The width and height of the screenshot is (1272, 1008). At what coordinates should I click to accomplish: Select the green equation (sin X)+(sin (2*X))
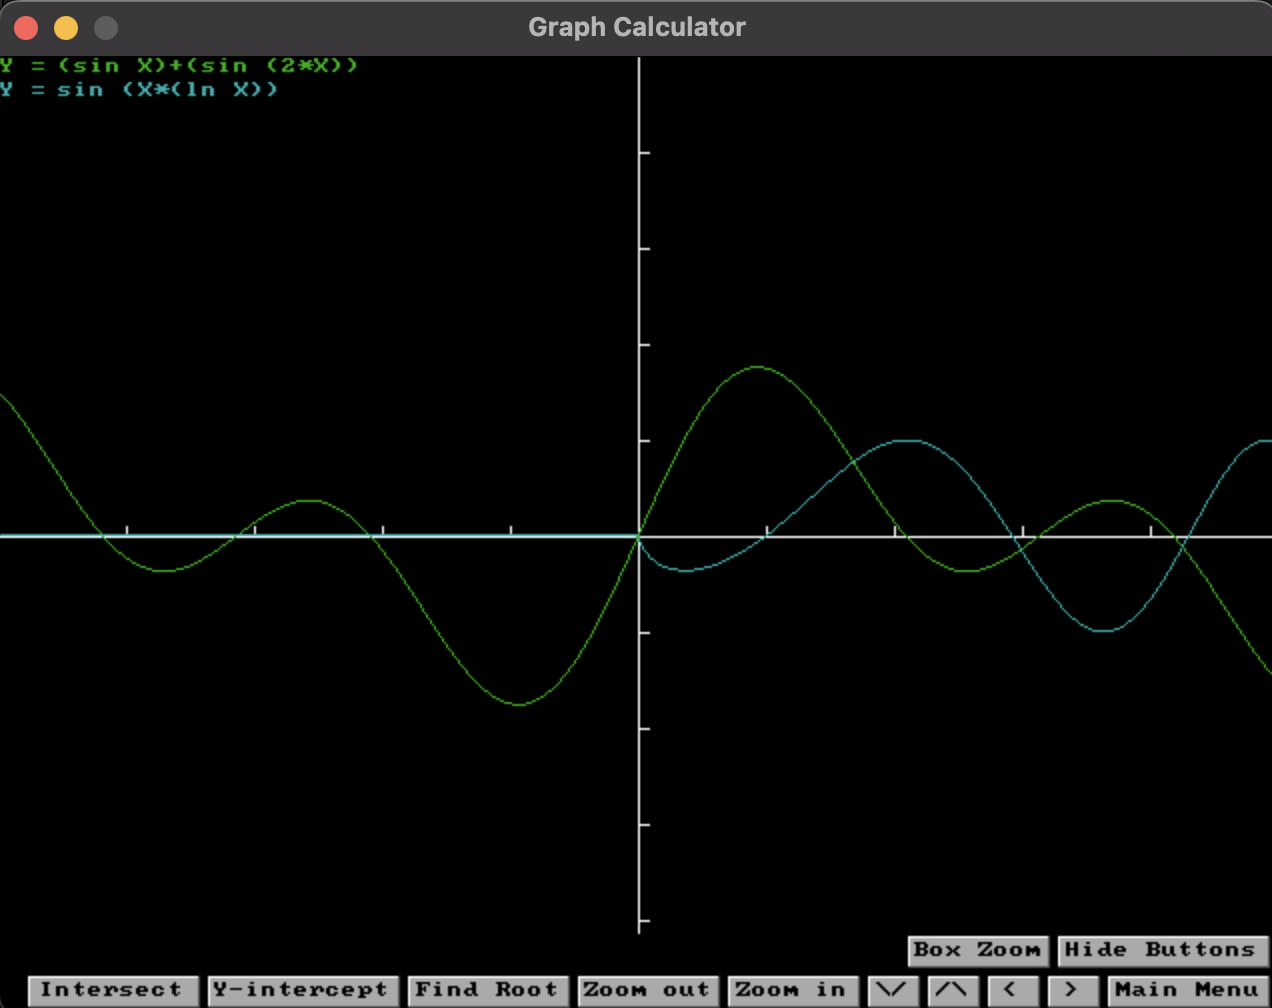(x=180, y=66)
